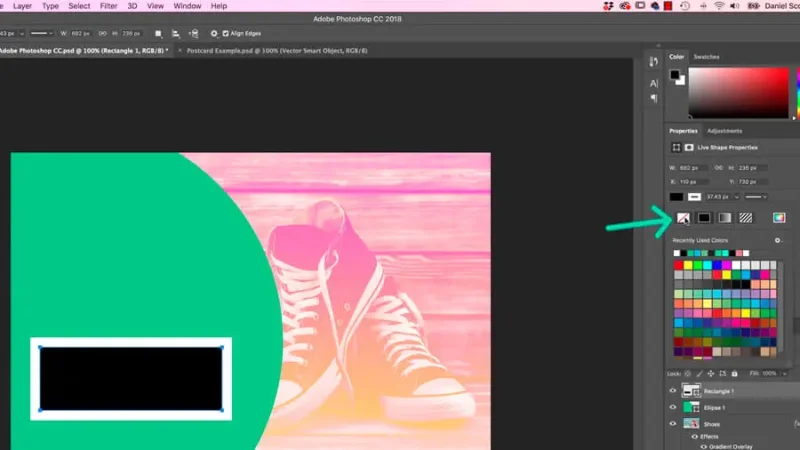Lock position move icon in Layers
This screenshot has height=450, width=800.
[711, 374]
